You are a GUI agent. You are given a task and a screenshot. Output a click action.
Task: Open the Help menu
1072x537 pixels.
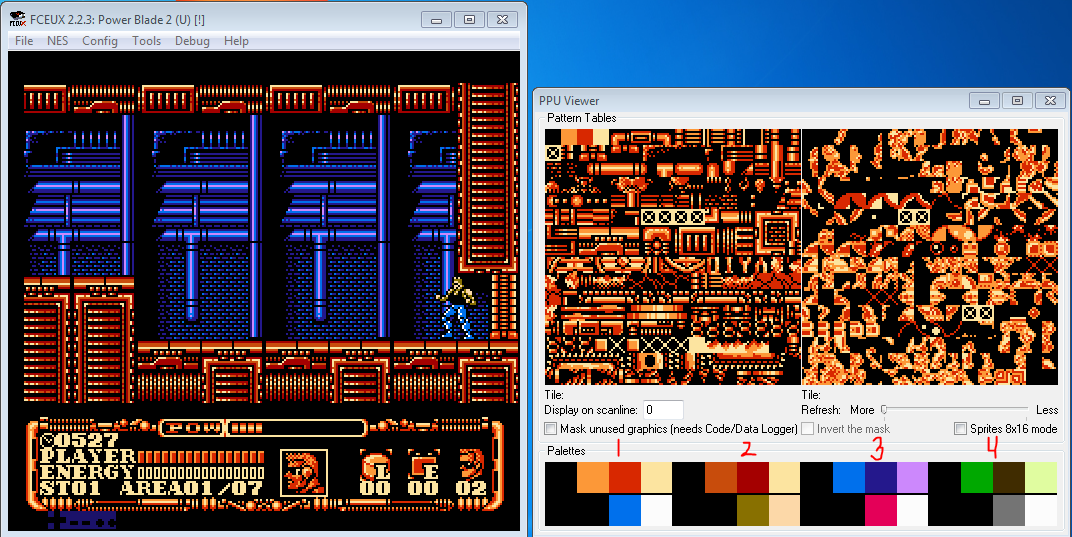click(236, 41)
